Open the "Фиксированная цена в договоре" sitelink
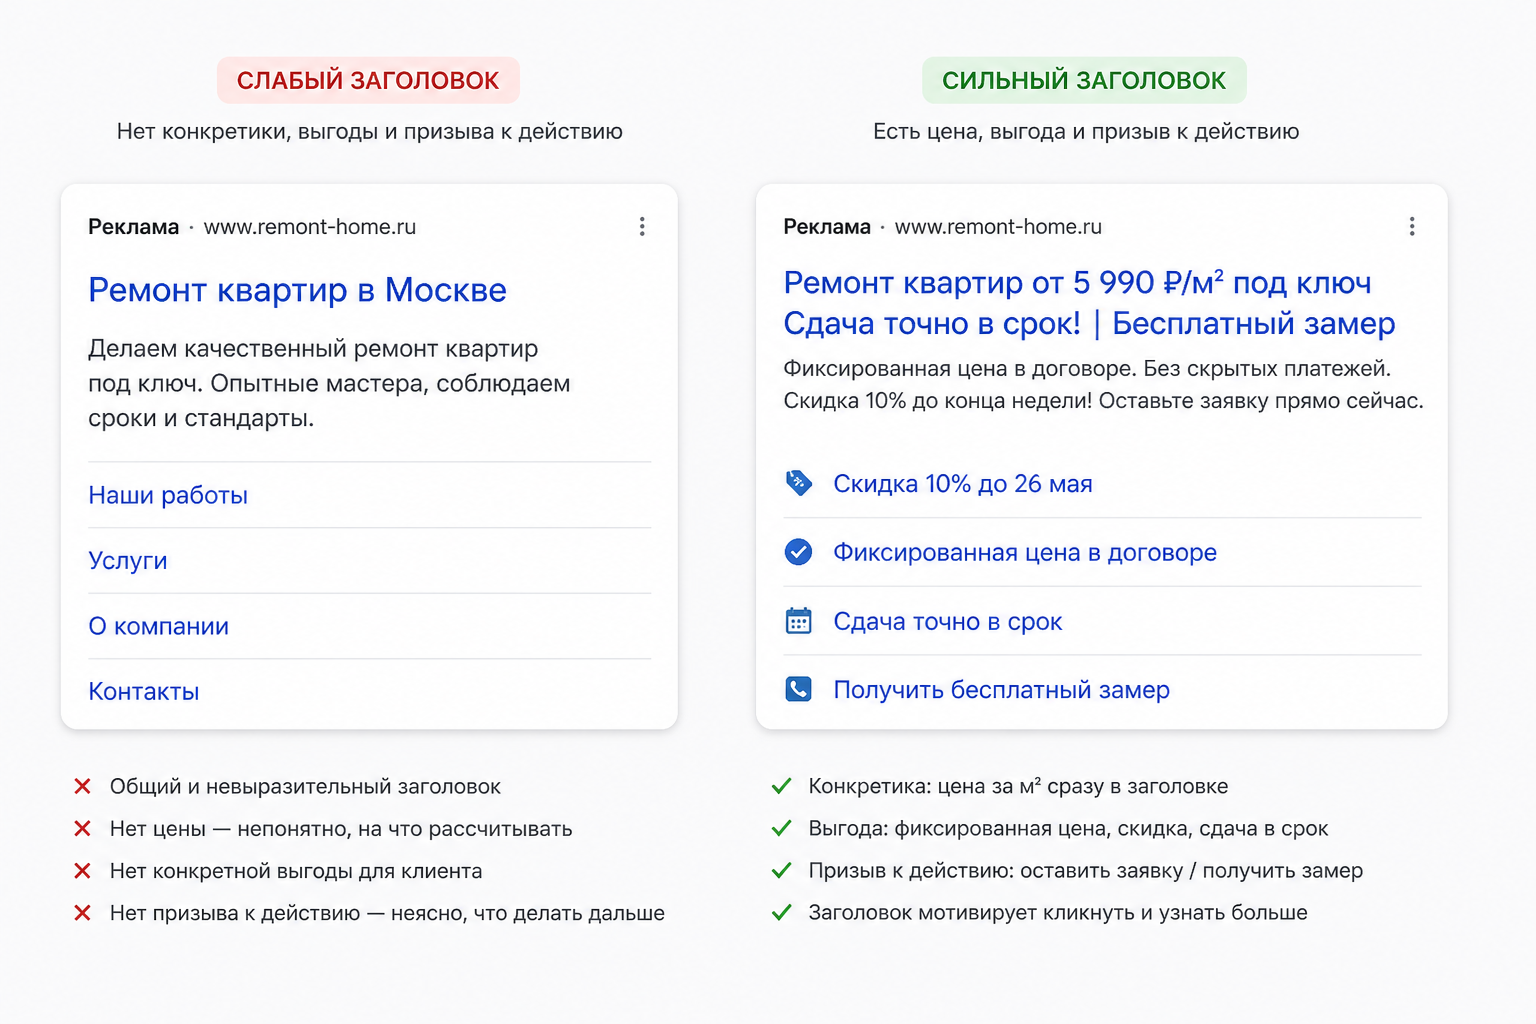Image resolution: width=1536 pixels, height=1024 pixels. [x=1025, y=552]
